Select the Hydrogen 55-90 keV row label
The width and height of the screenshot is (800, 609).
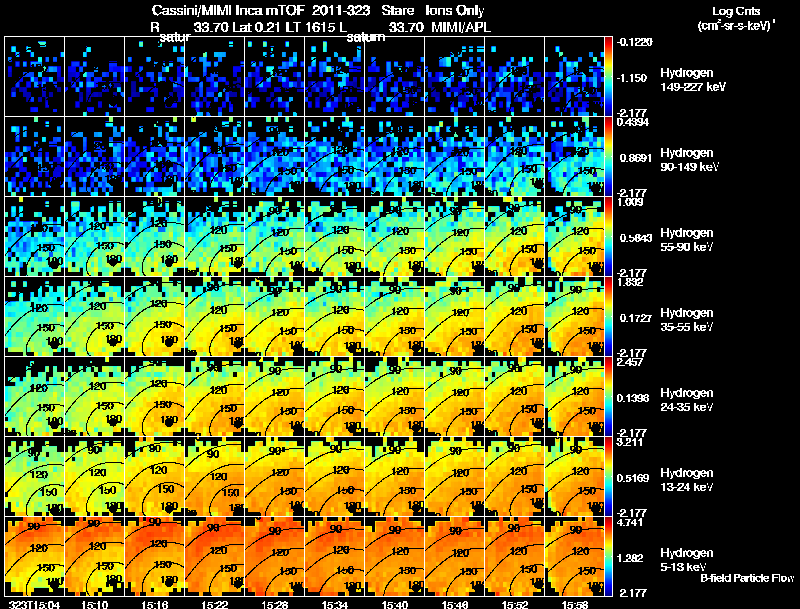687,240
